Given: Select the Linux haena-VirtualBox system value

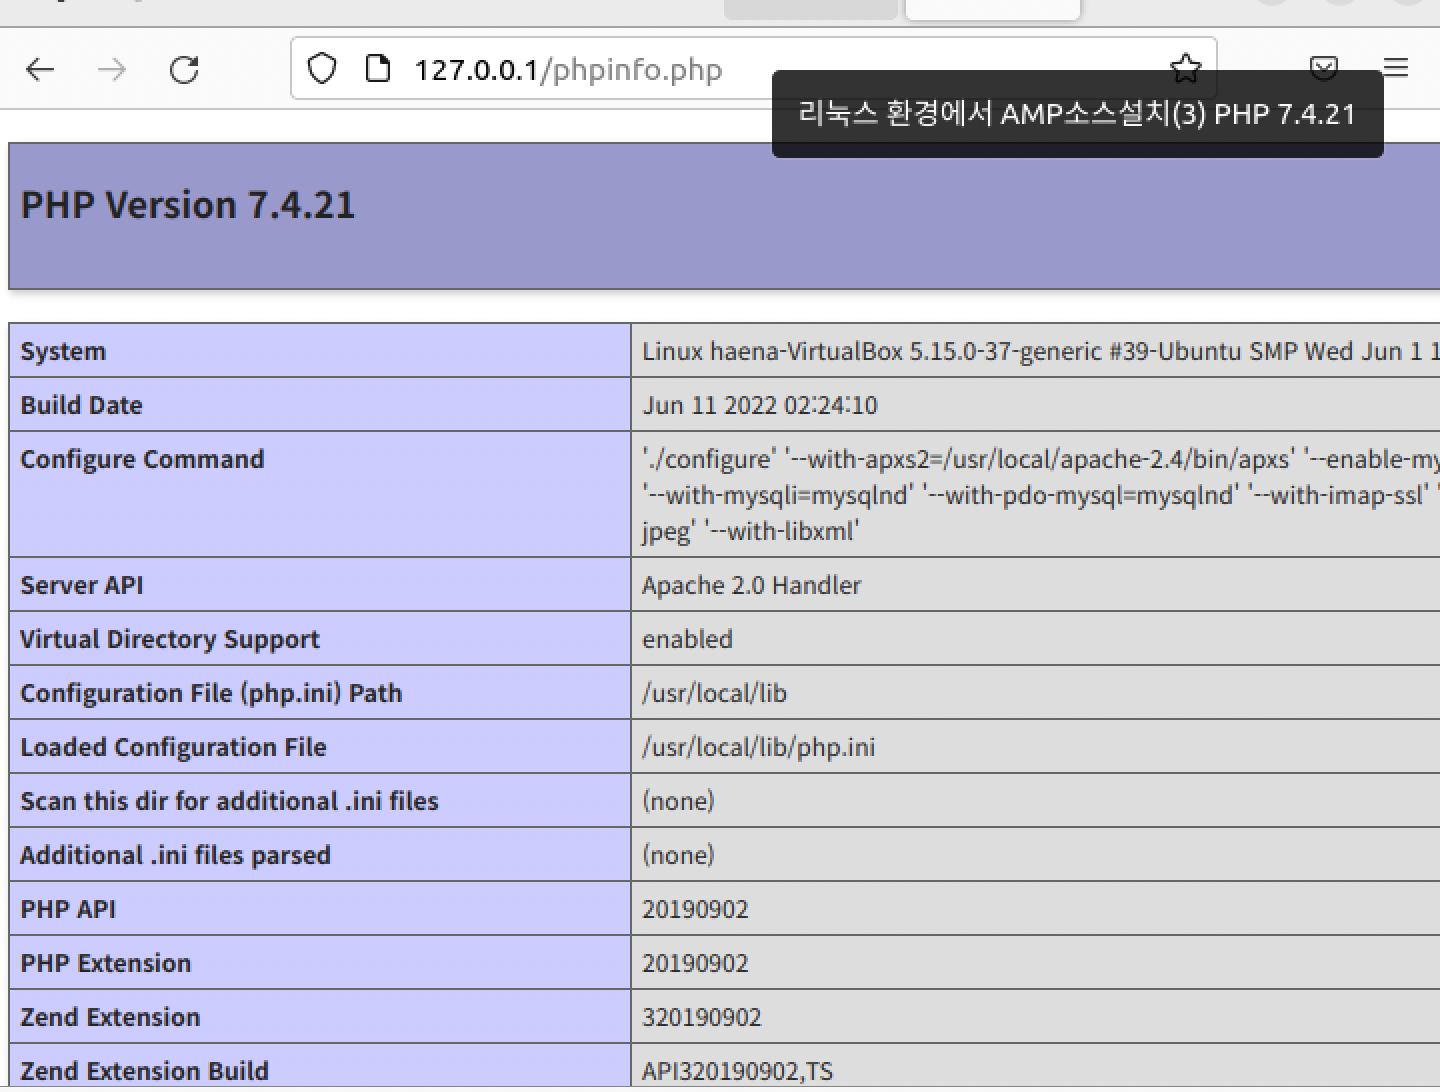Looking at the screenshot, I should coord(1040,351).
